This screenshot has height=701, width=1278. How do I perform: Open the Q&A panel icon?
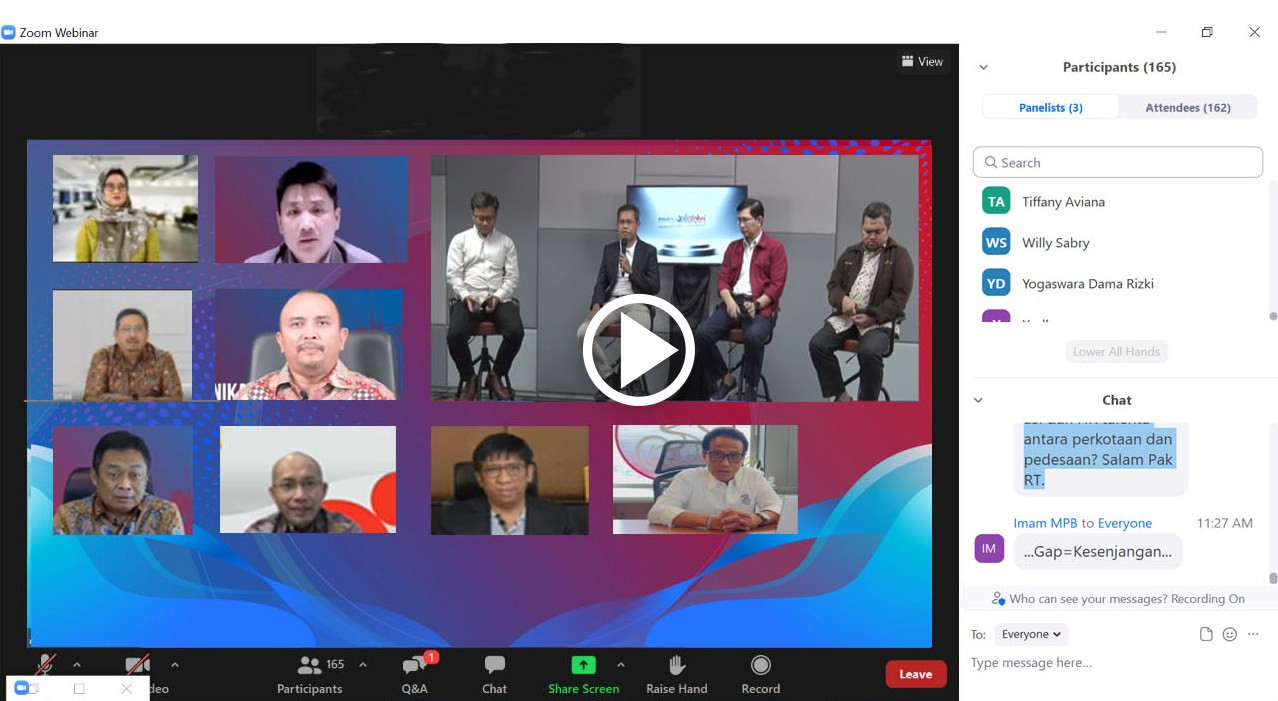click(414, 666)
